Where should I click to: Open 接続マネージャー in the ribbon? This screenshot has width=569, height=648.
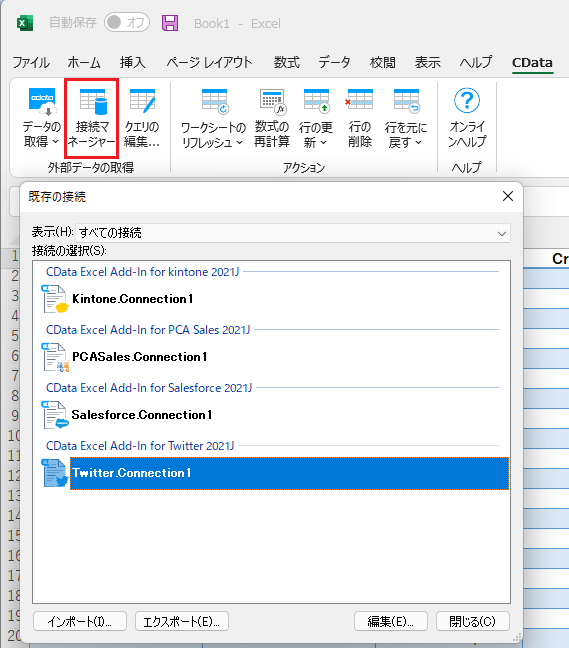coord(91,118)
